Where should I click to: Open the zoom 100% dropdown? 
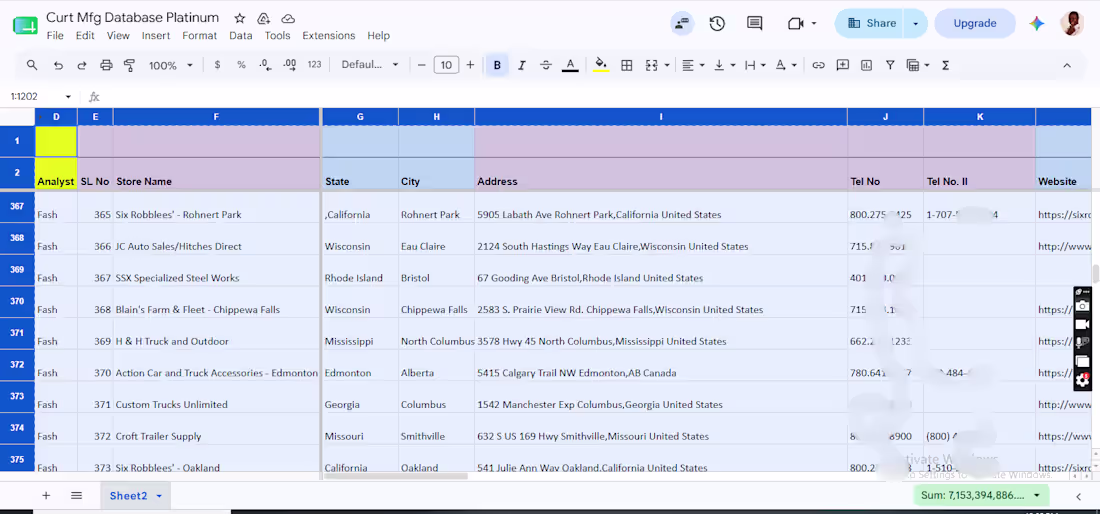pos(170,65)
